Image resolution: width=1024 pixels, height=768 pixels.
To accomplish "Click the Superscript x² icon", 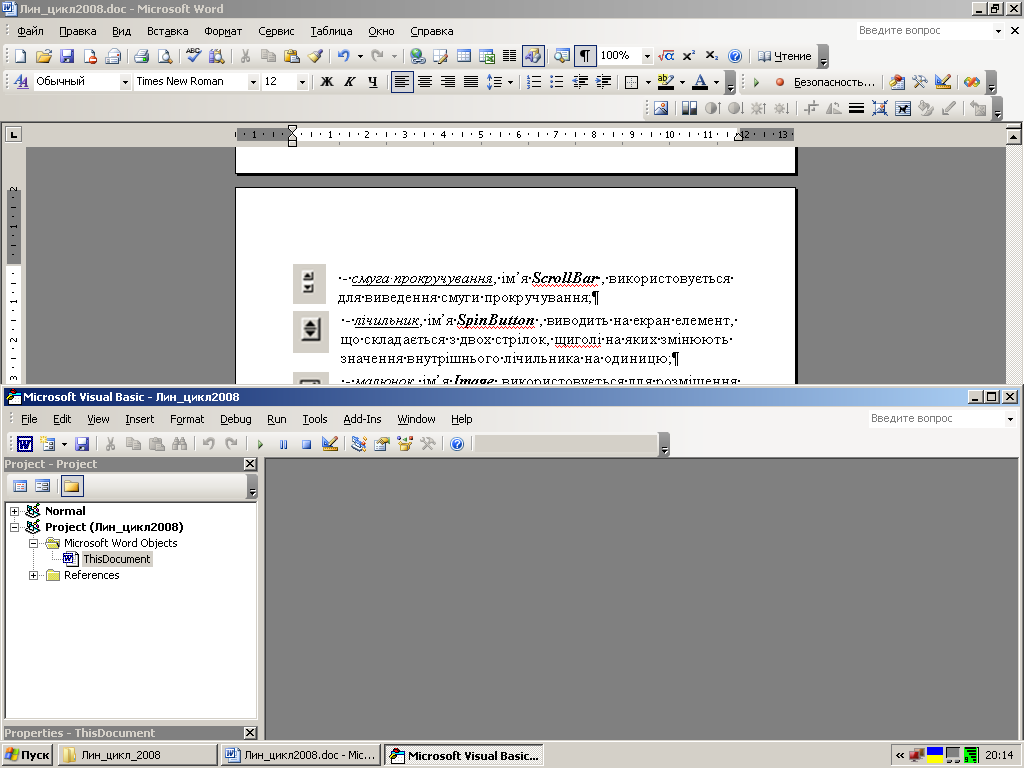I will 688,56.
